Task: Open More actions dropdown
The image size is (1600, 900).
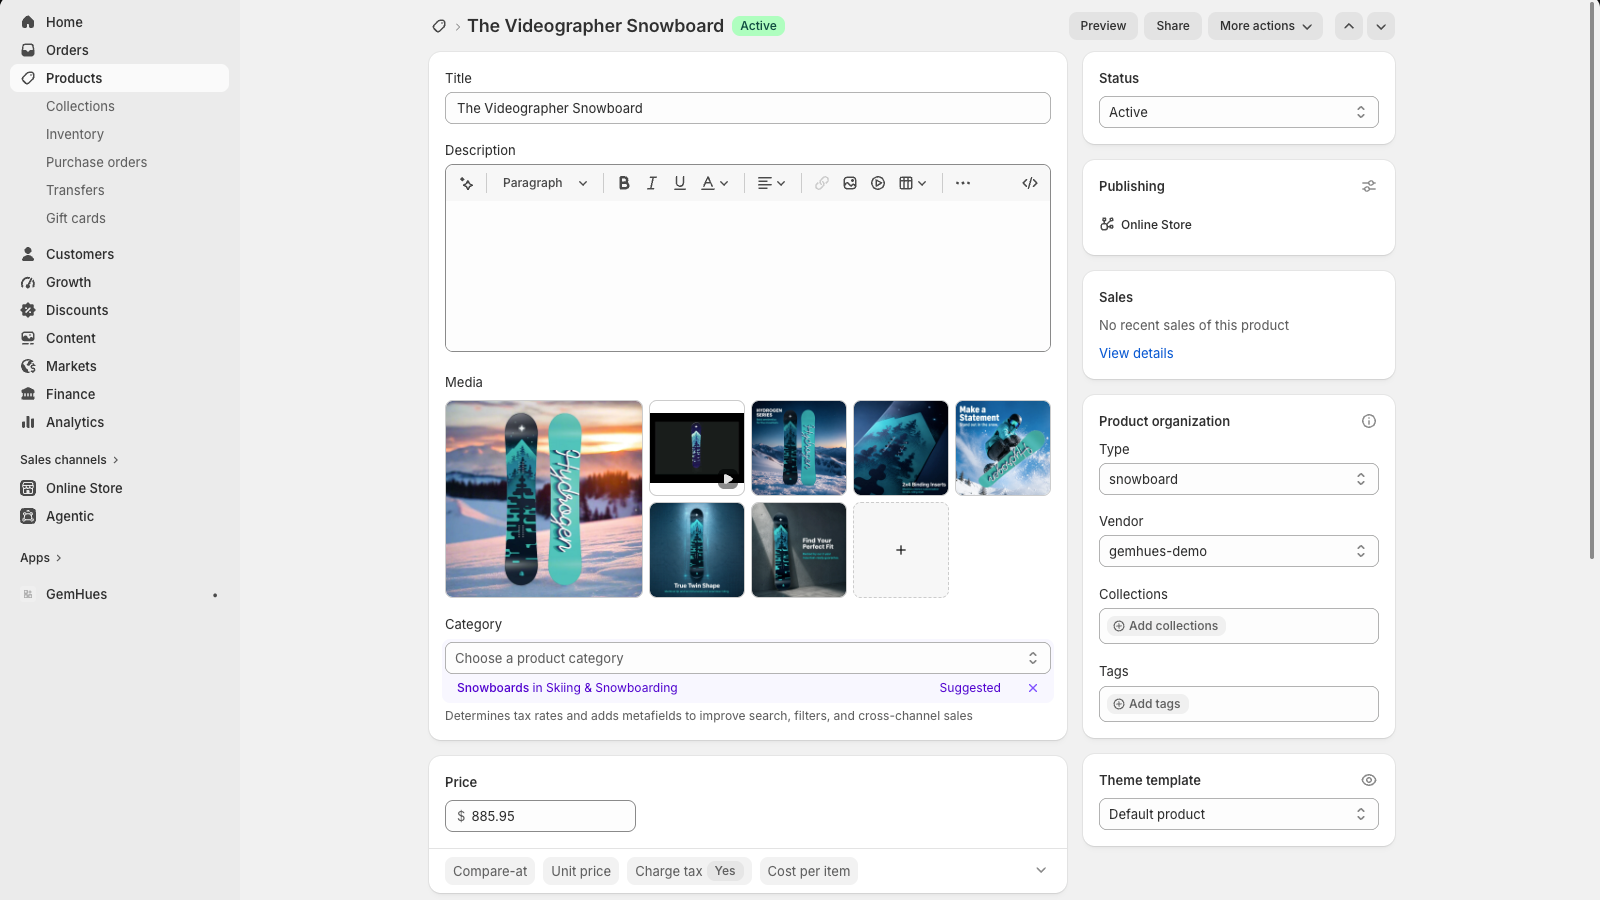Action: [x=1265, y=26]
